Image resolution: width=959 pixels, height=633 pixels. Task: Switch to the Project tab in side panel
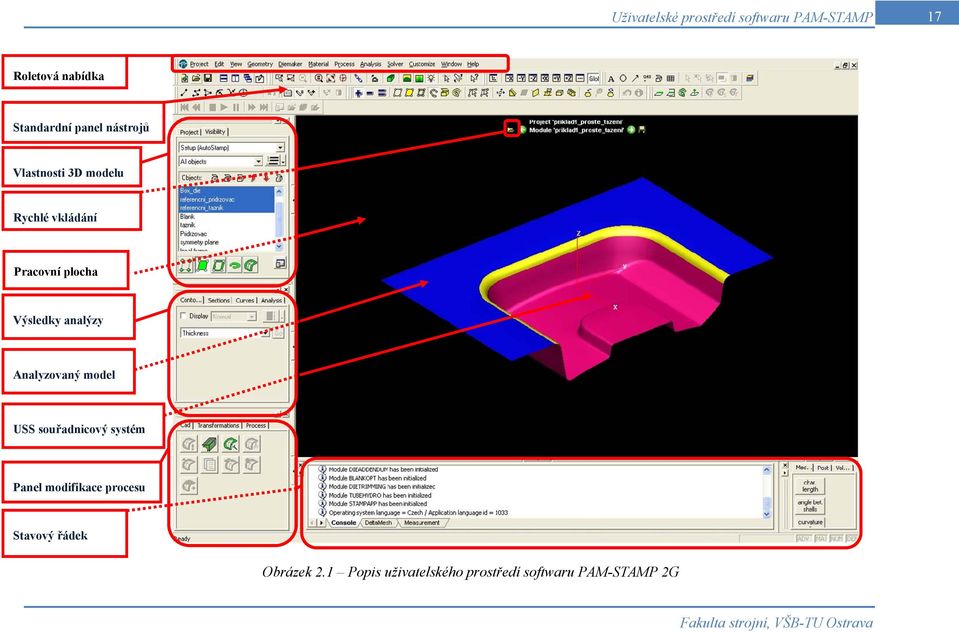[189, 132]
